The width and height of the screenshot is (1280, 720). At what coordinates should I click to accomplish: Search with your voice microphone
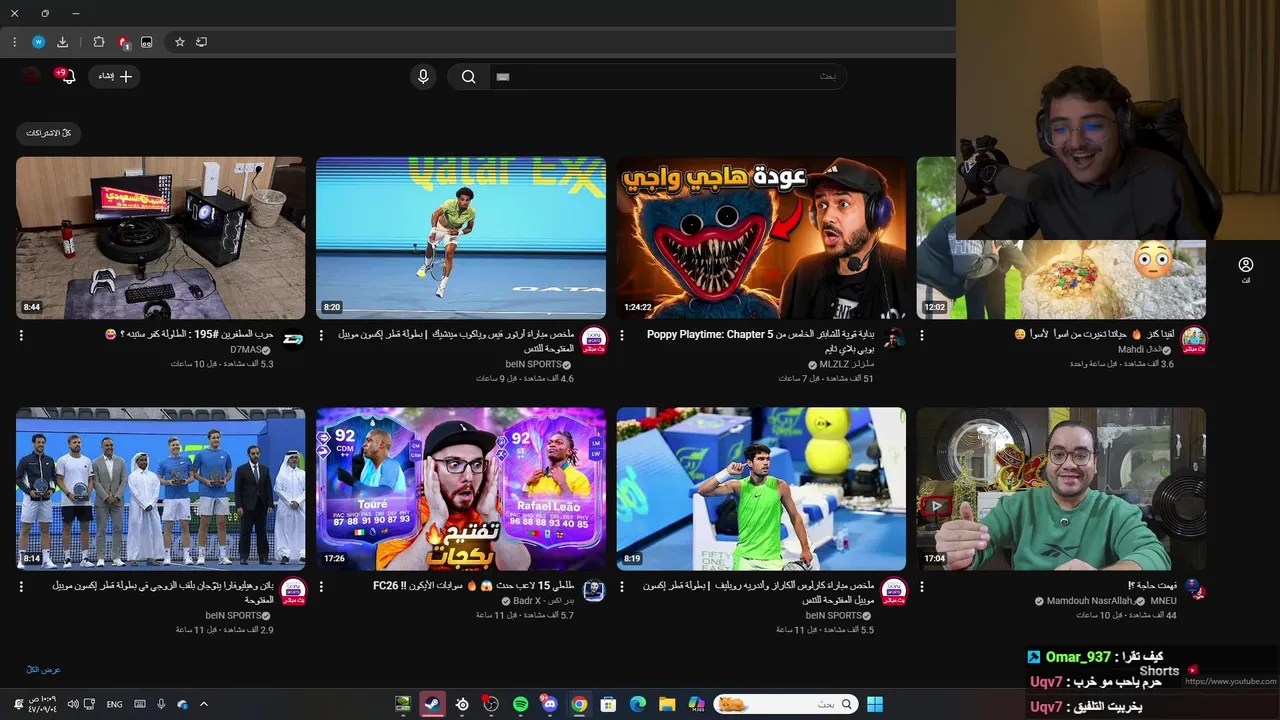pyautogui.click(x=423, y=76)
